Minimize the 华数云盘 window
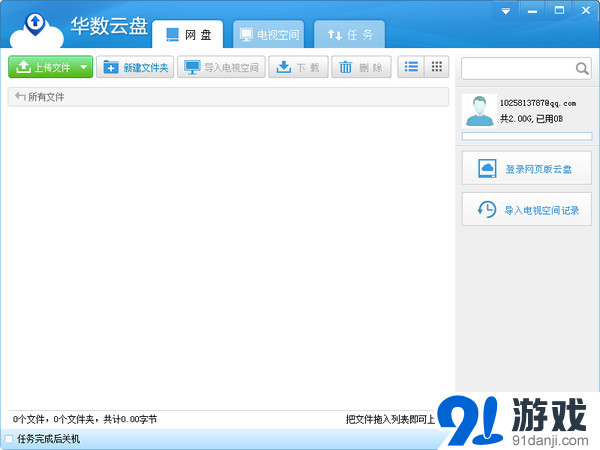This screenshot has height=450, width=600. pos(532,11)
